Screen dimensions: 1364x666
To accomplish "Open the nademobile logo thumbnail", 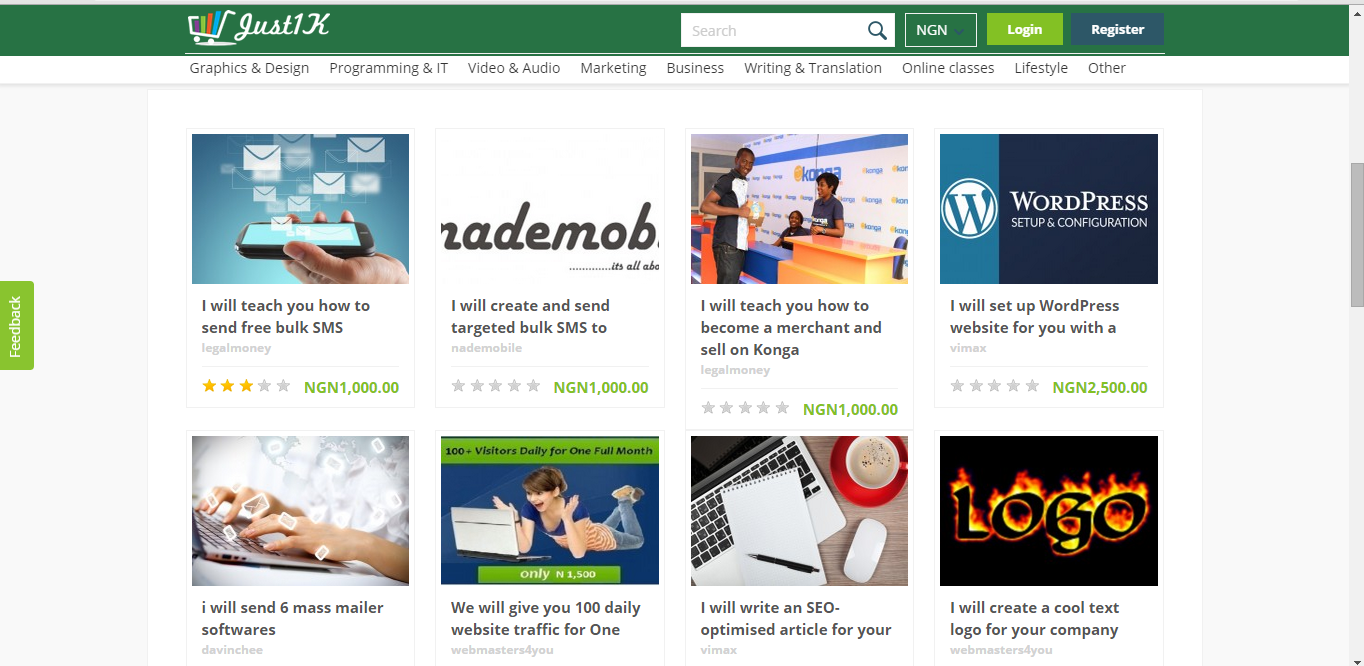I will tap(550, 209).
